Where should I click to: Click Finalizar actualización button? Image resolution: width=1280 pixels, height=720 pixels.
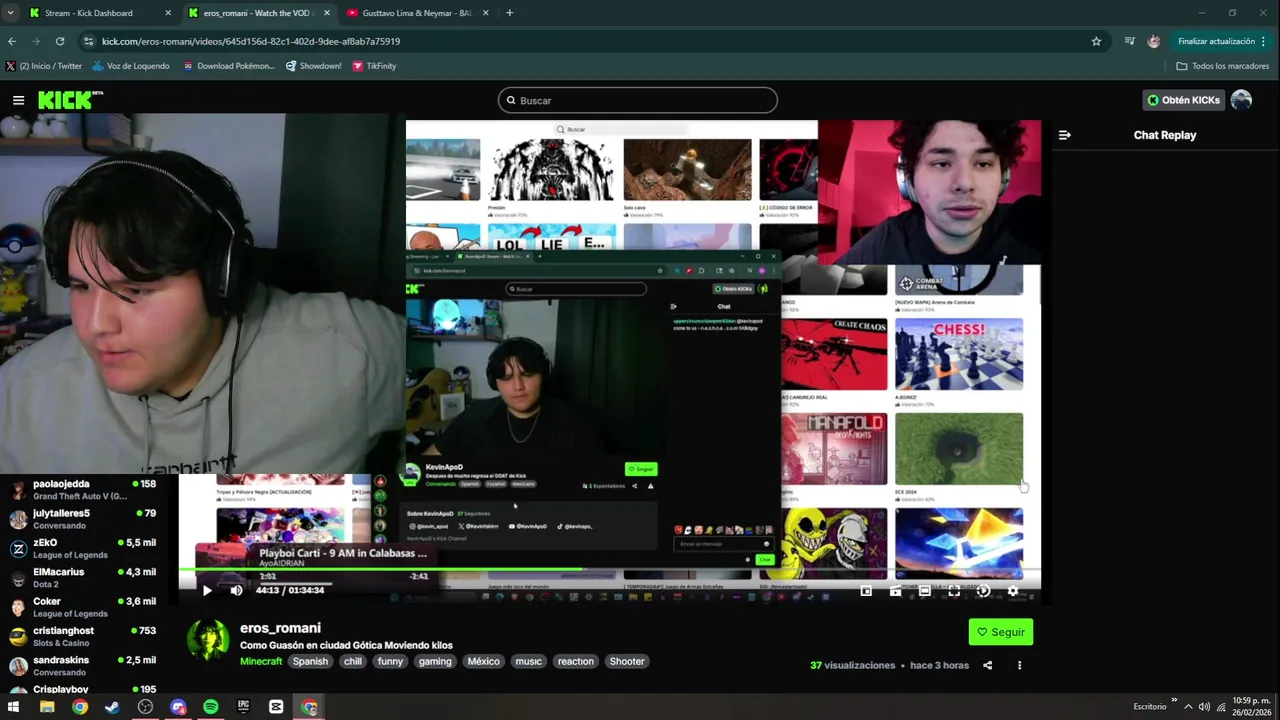[x=1222, y=41]
